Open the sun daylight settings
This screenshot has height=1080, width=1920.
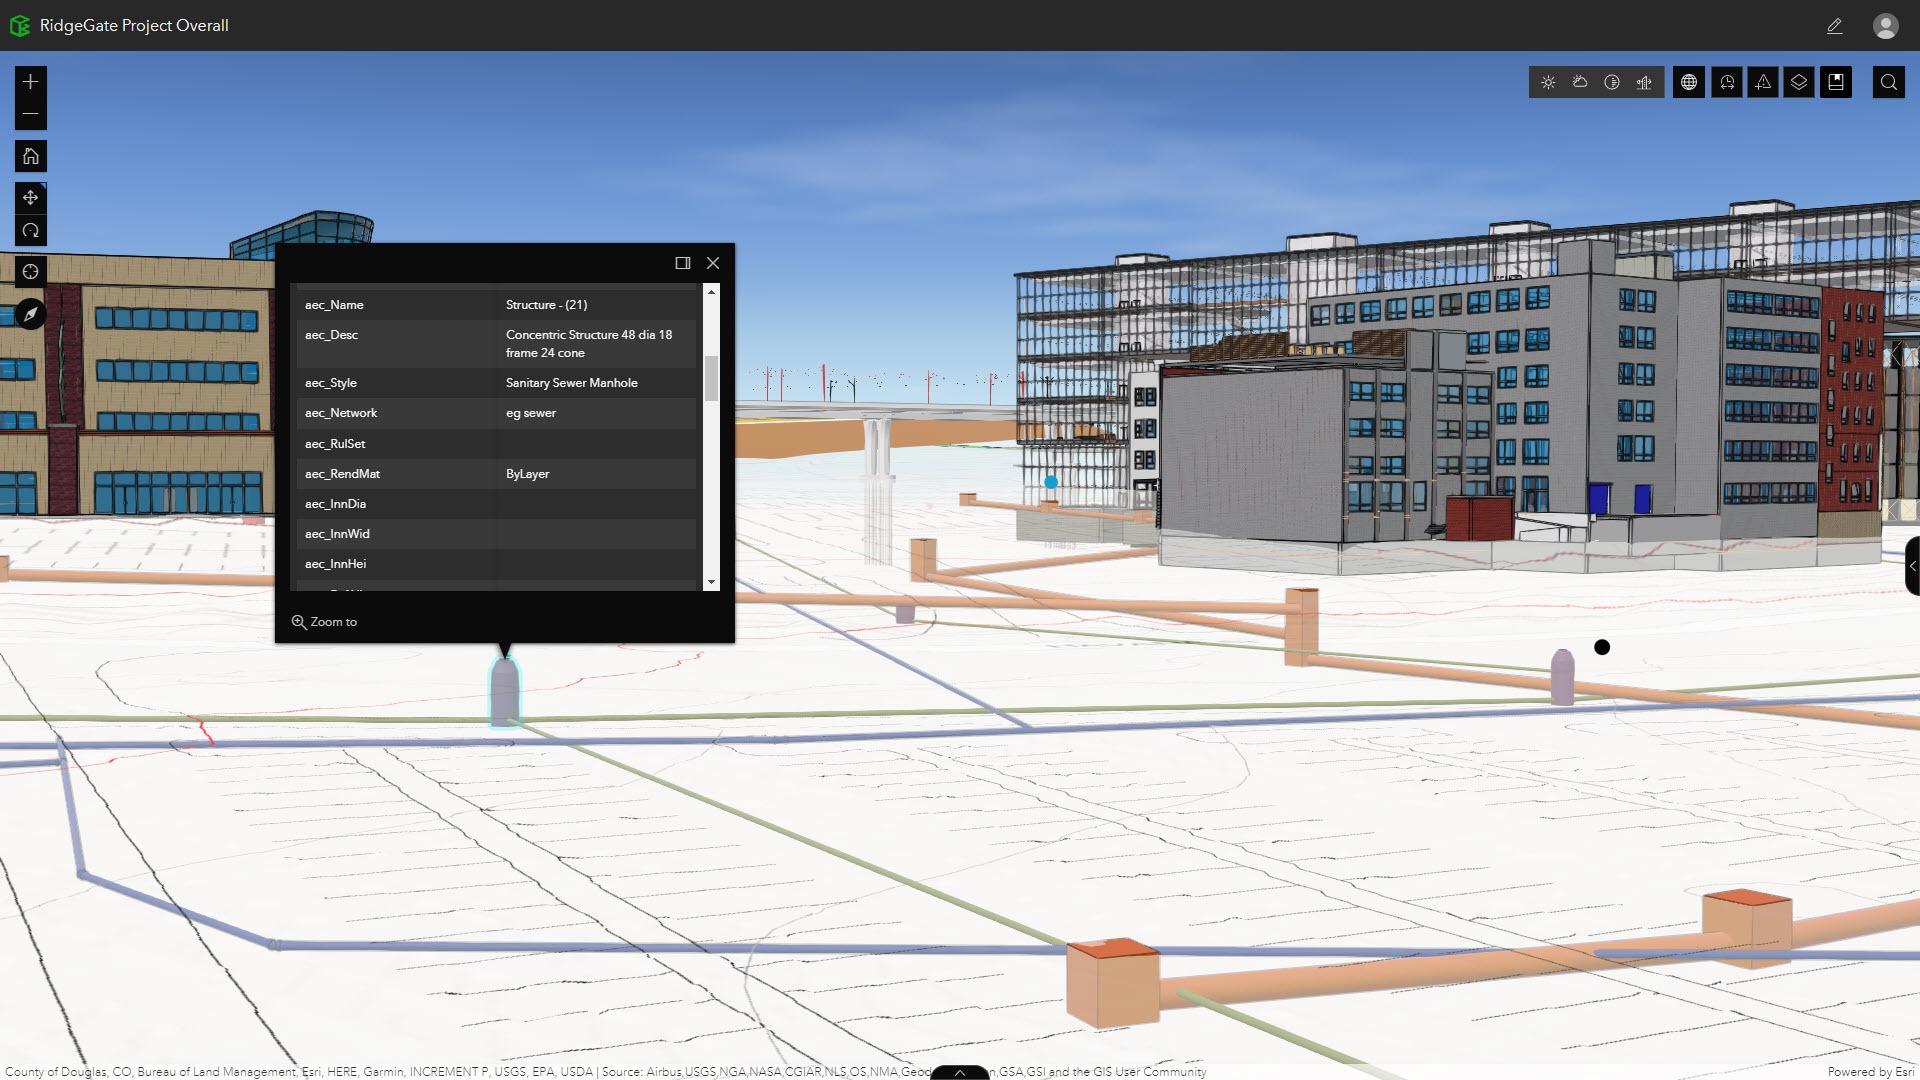[x=1548, y=82]
